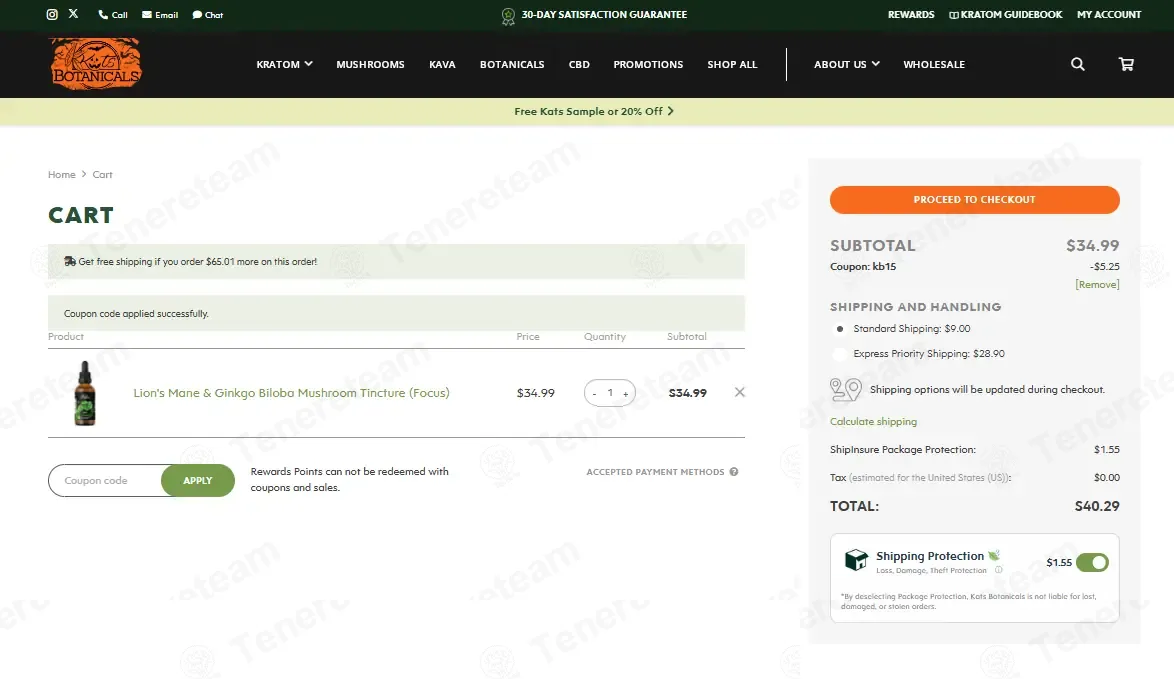Remove Lion's Mane tincture with X icon
The width and height of the screenshot is (1174, 679).
pos(740,392)
